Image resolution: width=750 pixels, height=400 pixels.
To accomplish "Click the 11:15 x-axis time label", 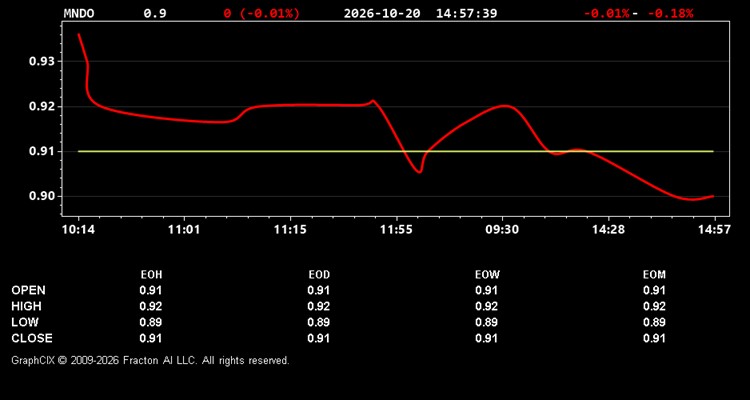I will (x=290, y=230).
